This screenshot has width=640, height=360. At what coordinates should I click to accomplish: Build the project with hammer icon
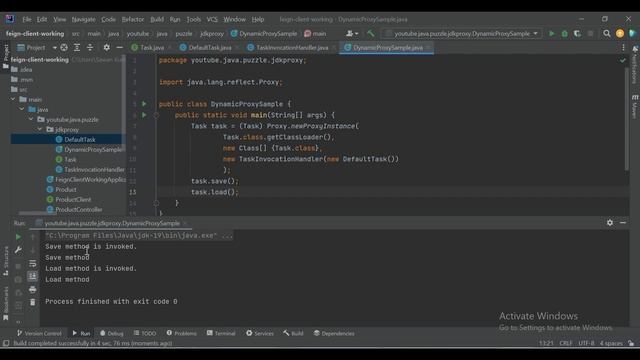coord(371,33)
